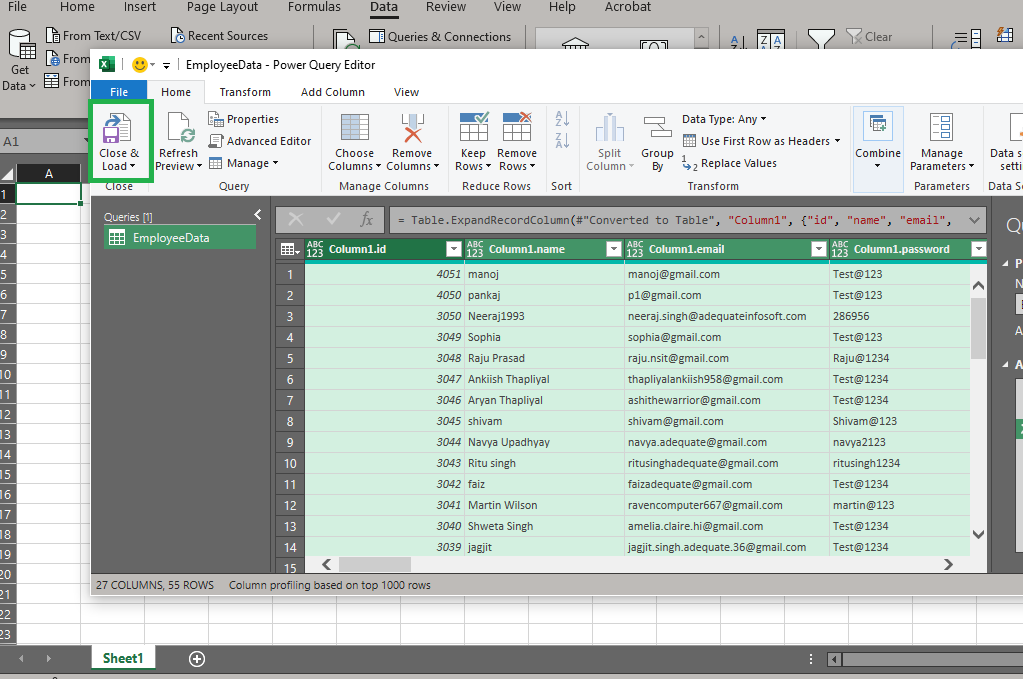Sort descending with the Z-A icon

562,140
